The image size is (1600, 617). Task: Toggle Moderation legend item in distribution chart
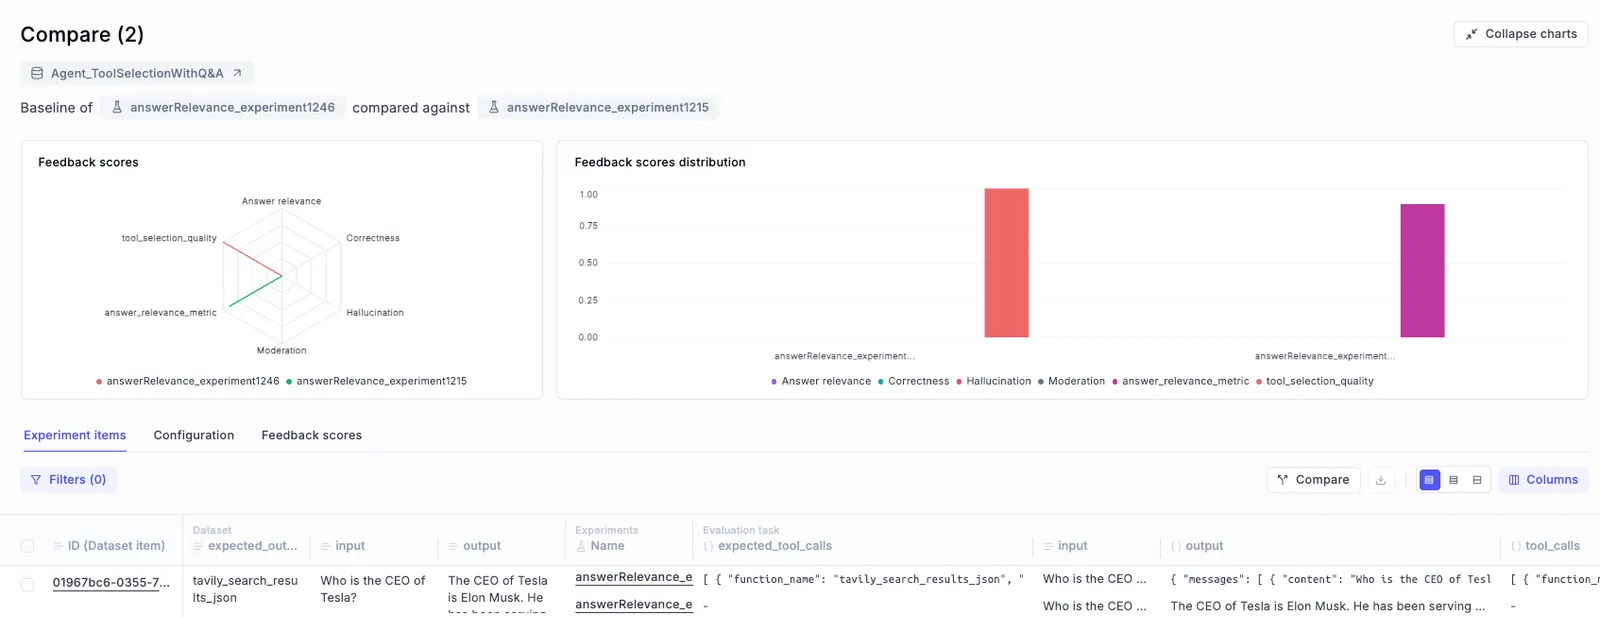coord(1071,381)
